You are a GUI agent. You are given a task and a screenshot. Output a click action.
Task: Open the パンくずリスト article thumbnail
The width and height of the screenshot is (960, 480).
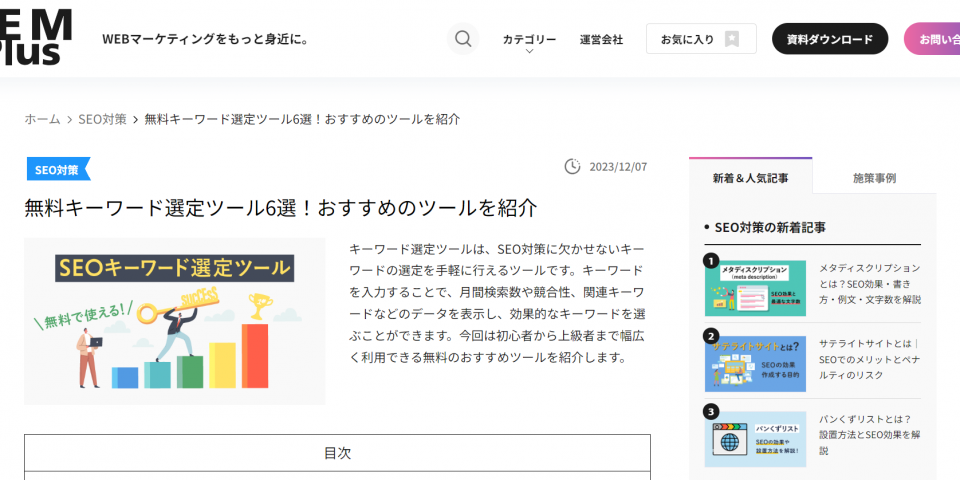point(755,440)
